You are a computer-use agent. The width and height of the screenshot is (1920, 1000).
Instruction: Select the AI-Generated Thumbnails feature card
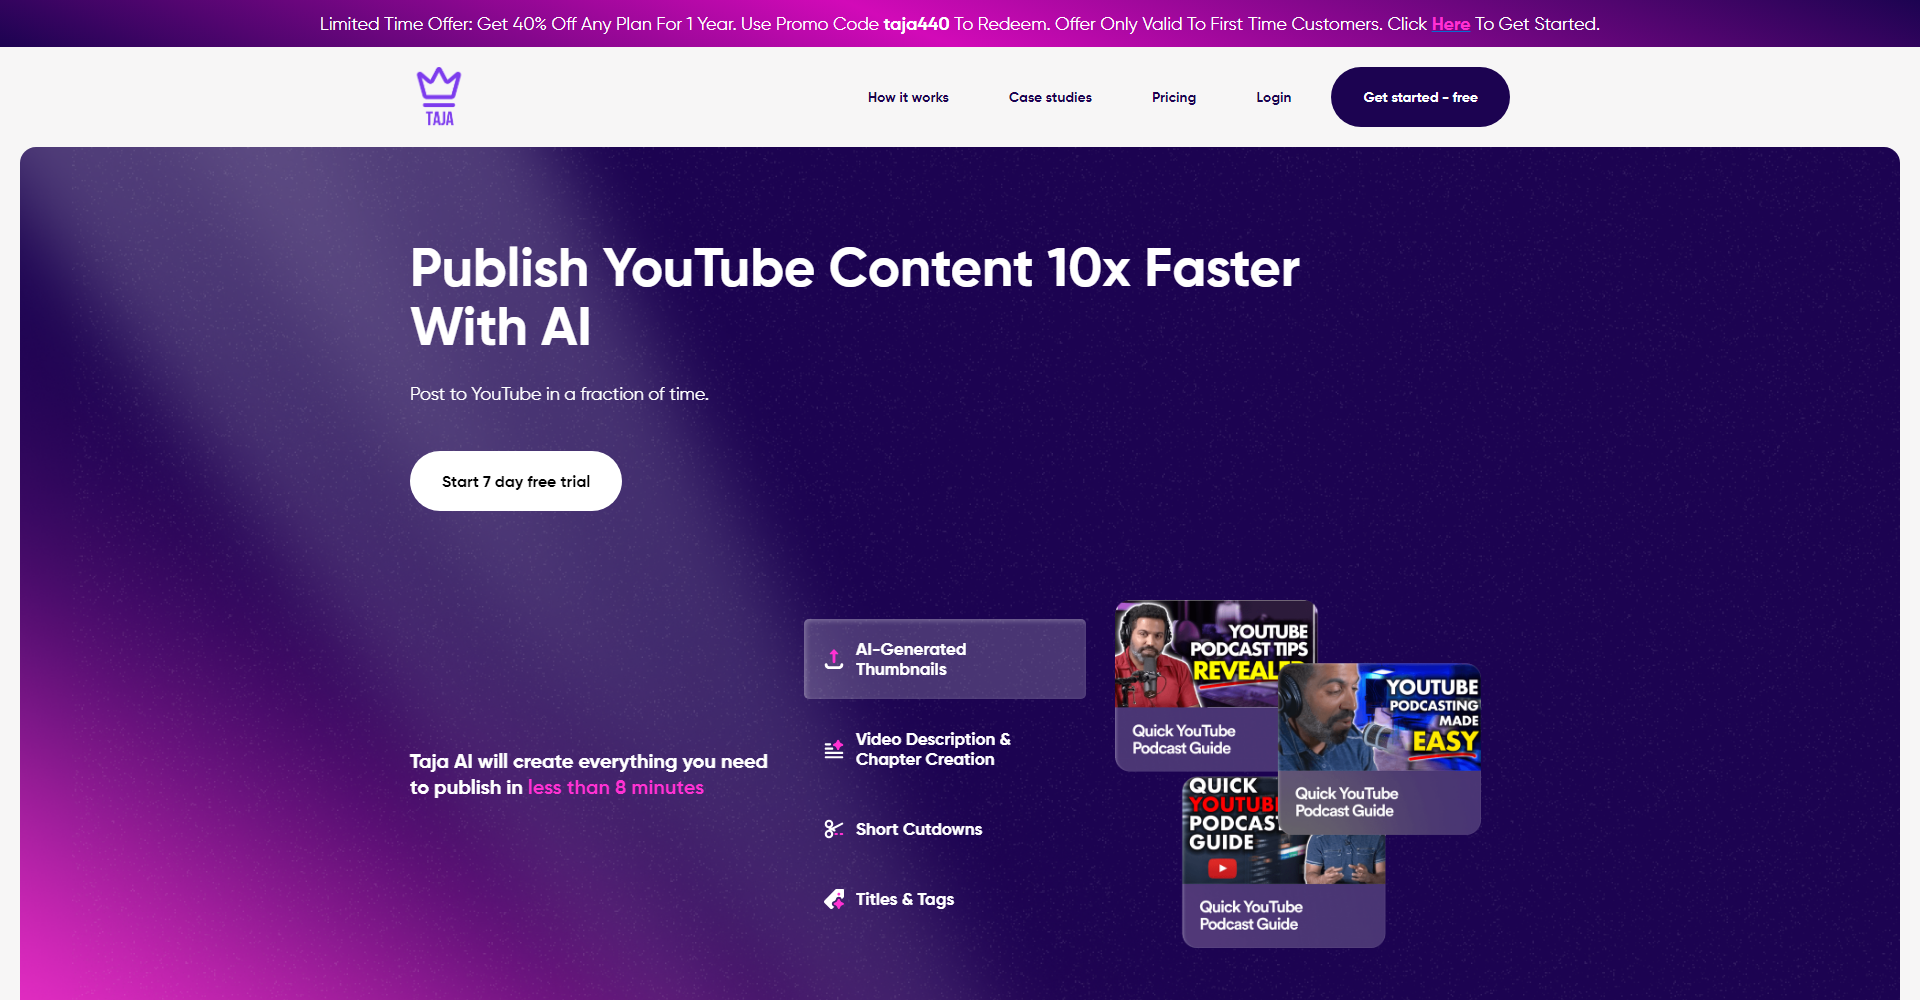[x=944, y=658]
